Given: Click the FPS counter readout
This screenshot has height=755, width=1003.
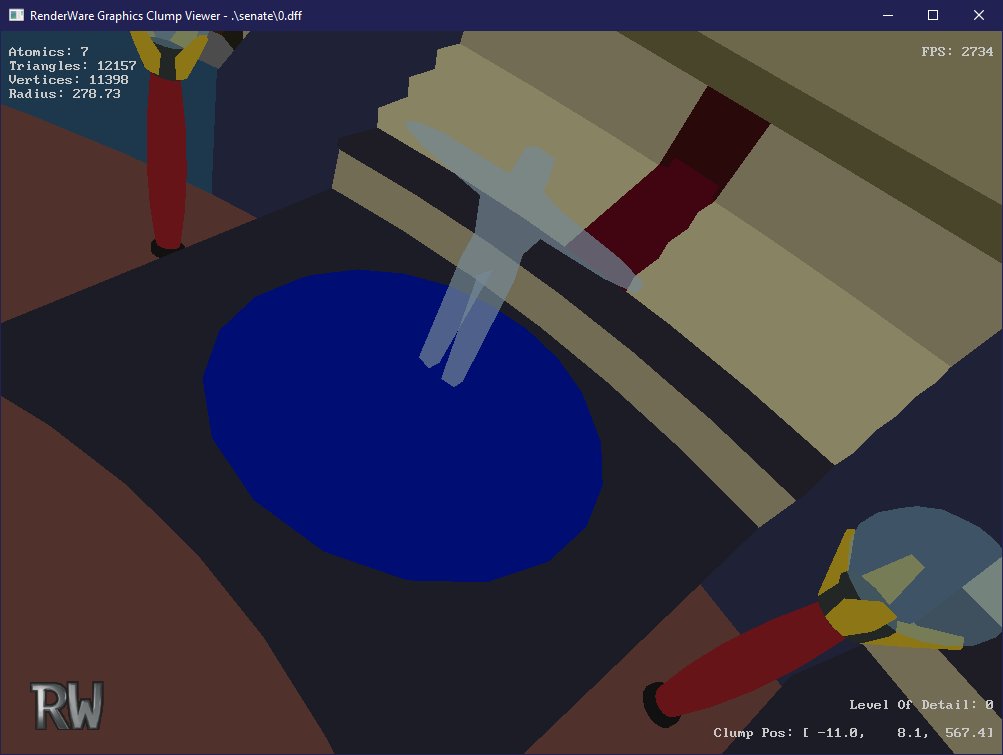Looking at the screenshot, I should (957, 52).
